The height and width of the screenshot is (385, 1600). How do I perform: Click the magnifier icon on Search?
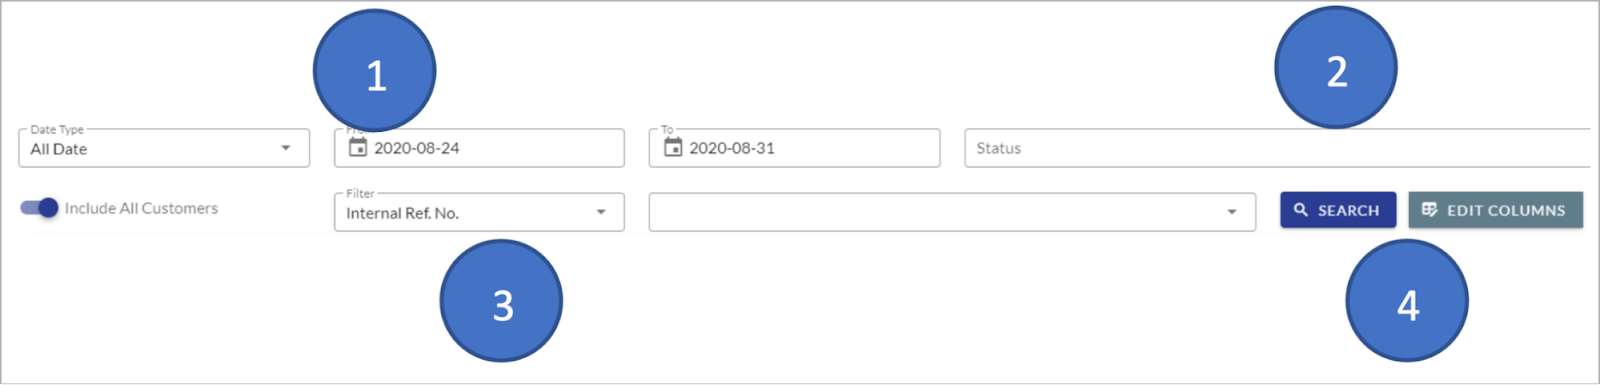point(1301,210)
